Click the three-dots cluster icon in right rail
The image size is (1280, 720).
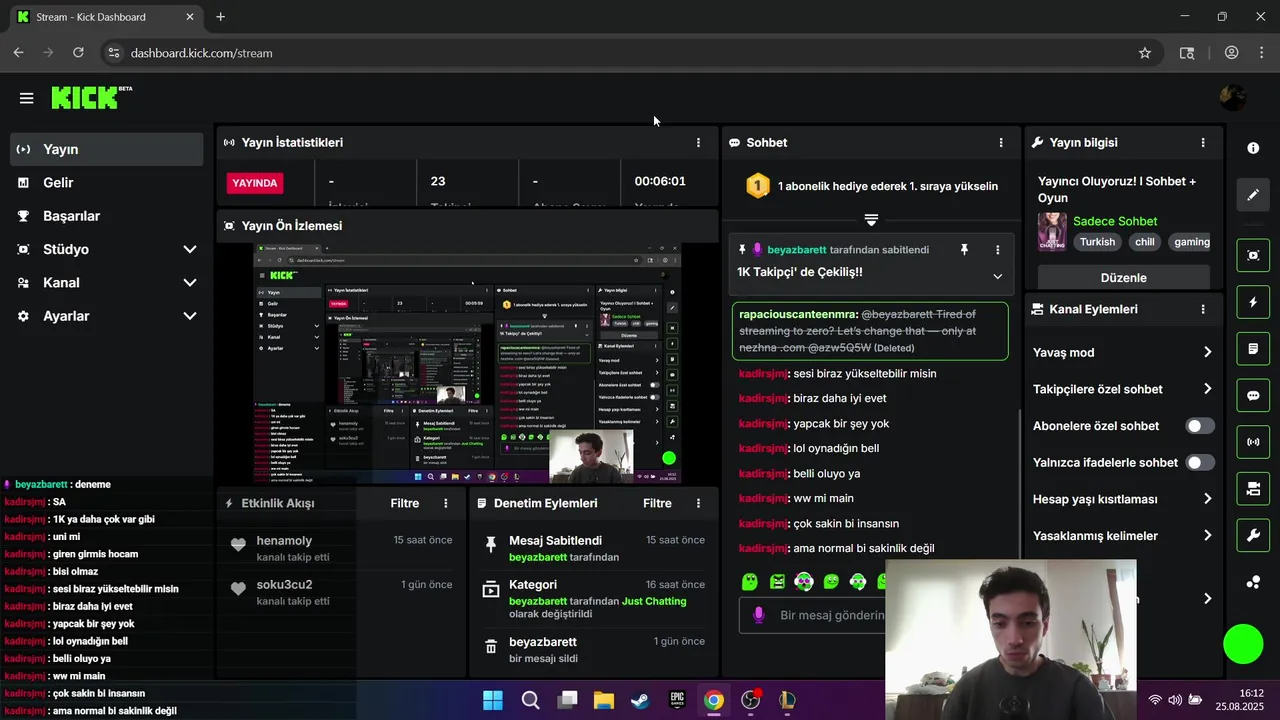pos(1253,582)
